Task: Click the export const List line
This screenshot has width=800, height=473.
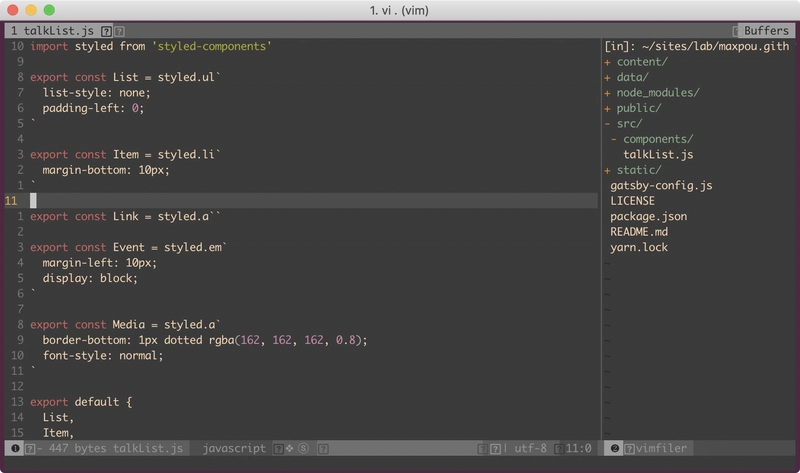Action: click(125, 77)
